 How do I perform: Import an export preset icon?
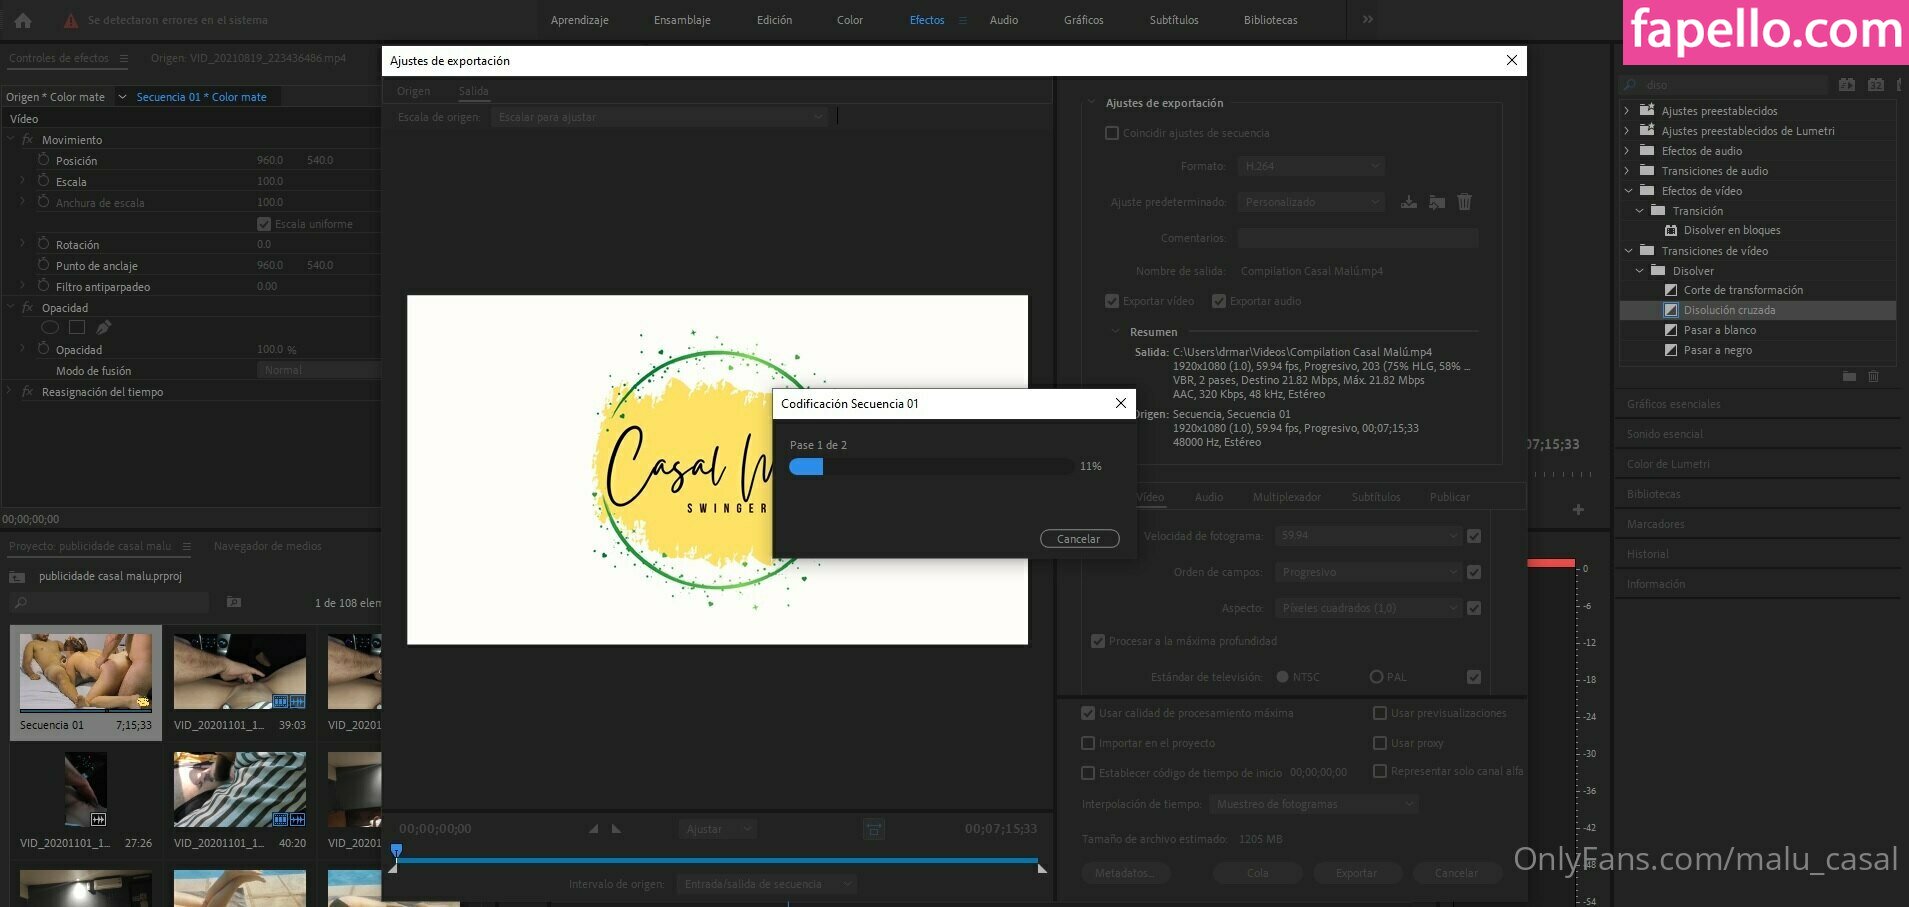[1437, 202]
